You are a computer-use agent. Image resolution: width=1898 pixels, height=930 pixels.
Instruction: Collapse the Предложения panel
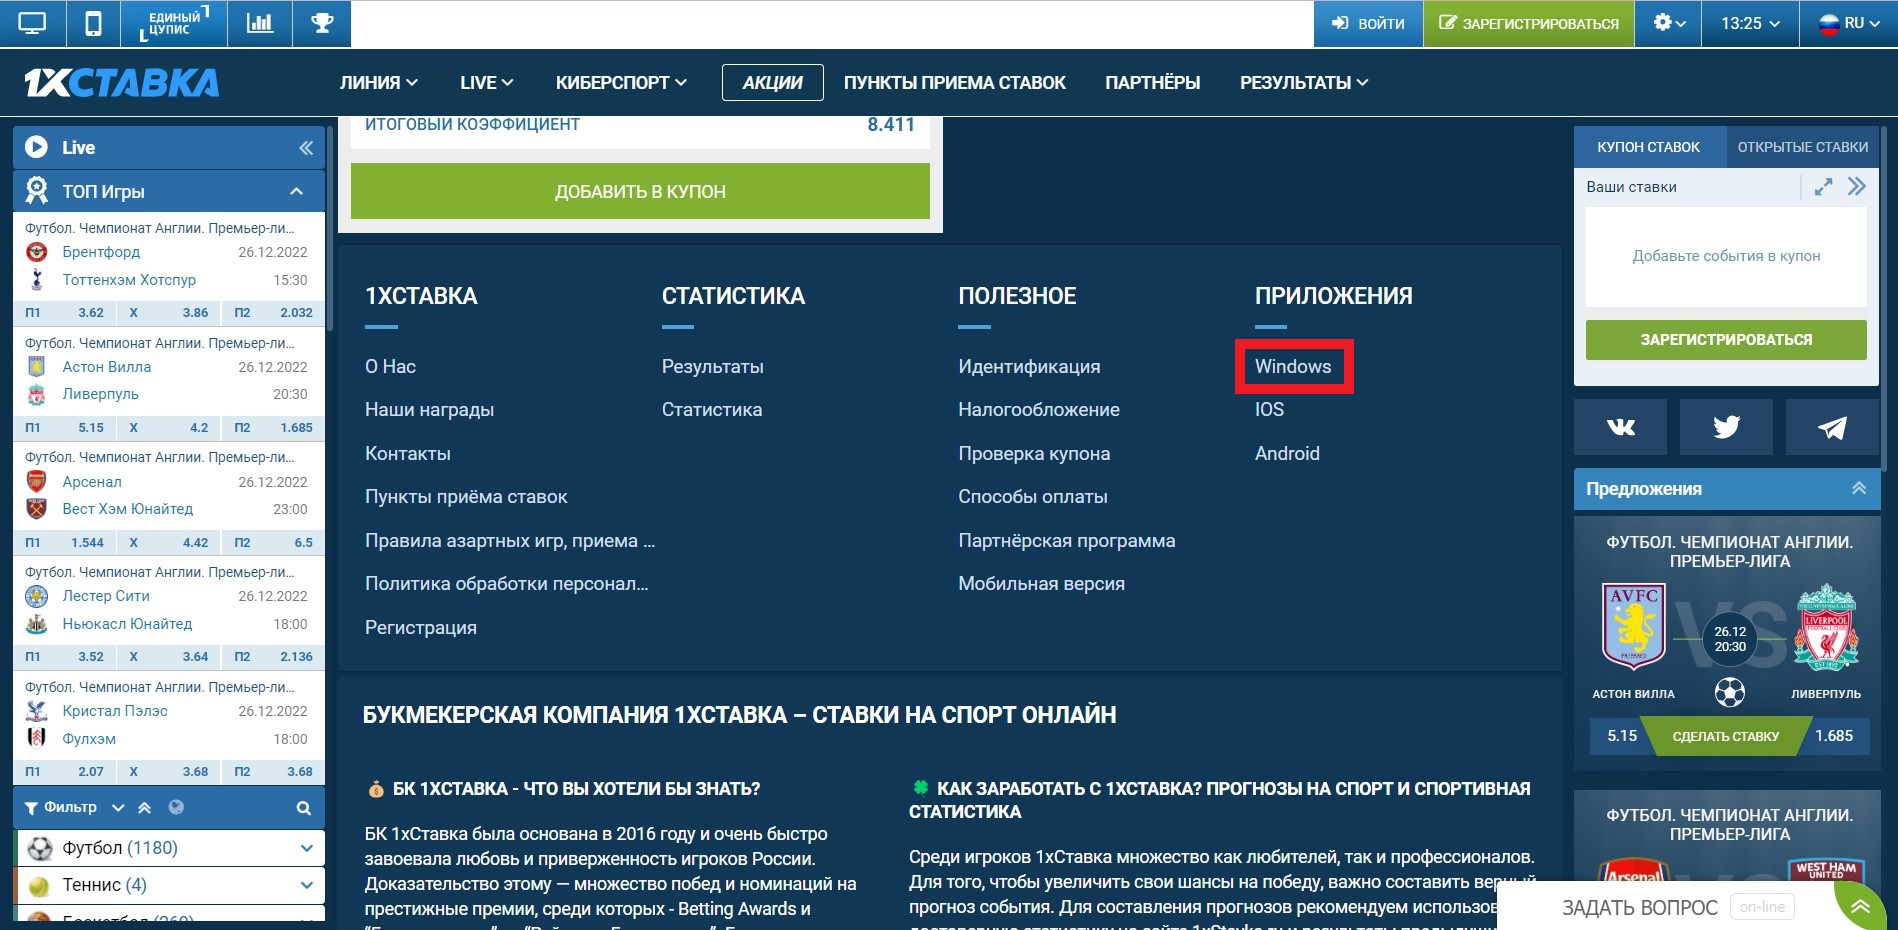click(1859, 488)
